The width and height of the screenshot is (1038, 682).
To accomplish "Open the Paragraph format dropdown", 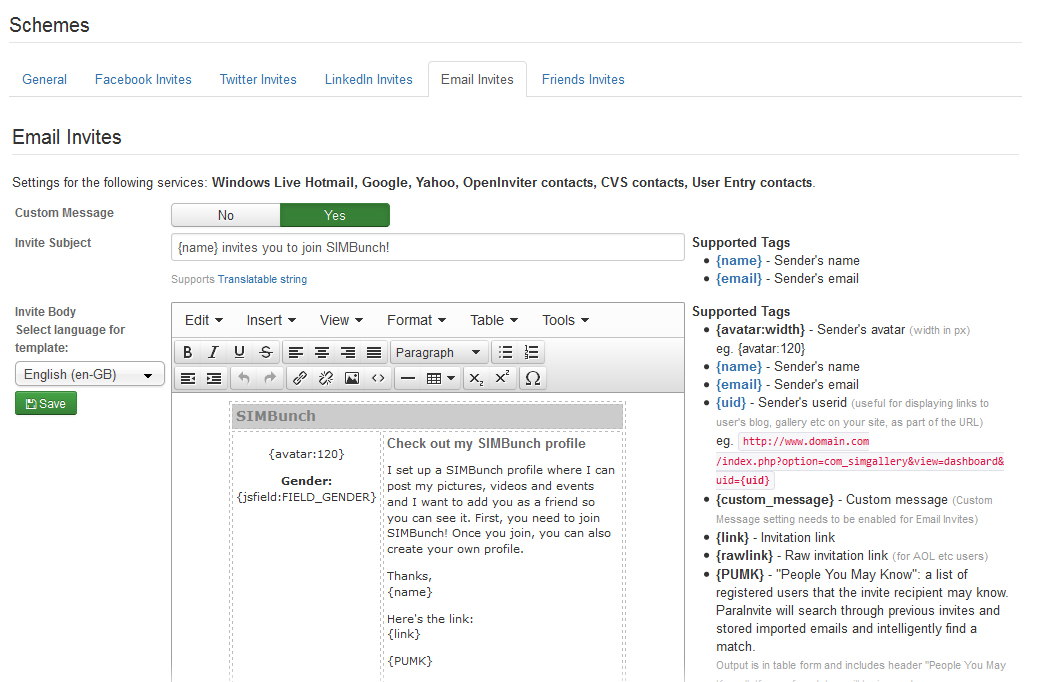I will pyautogui.click(x=438, y=352).
